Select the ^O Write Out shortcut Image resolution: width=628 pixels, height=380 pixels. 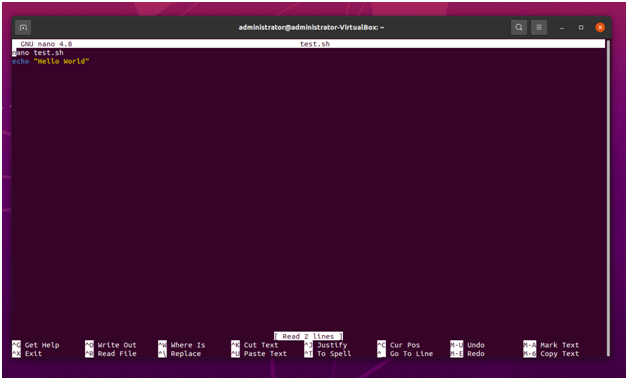[x=111, y=345]
